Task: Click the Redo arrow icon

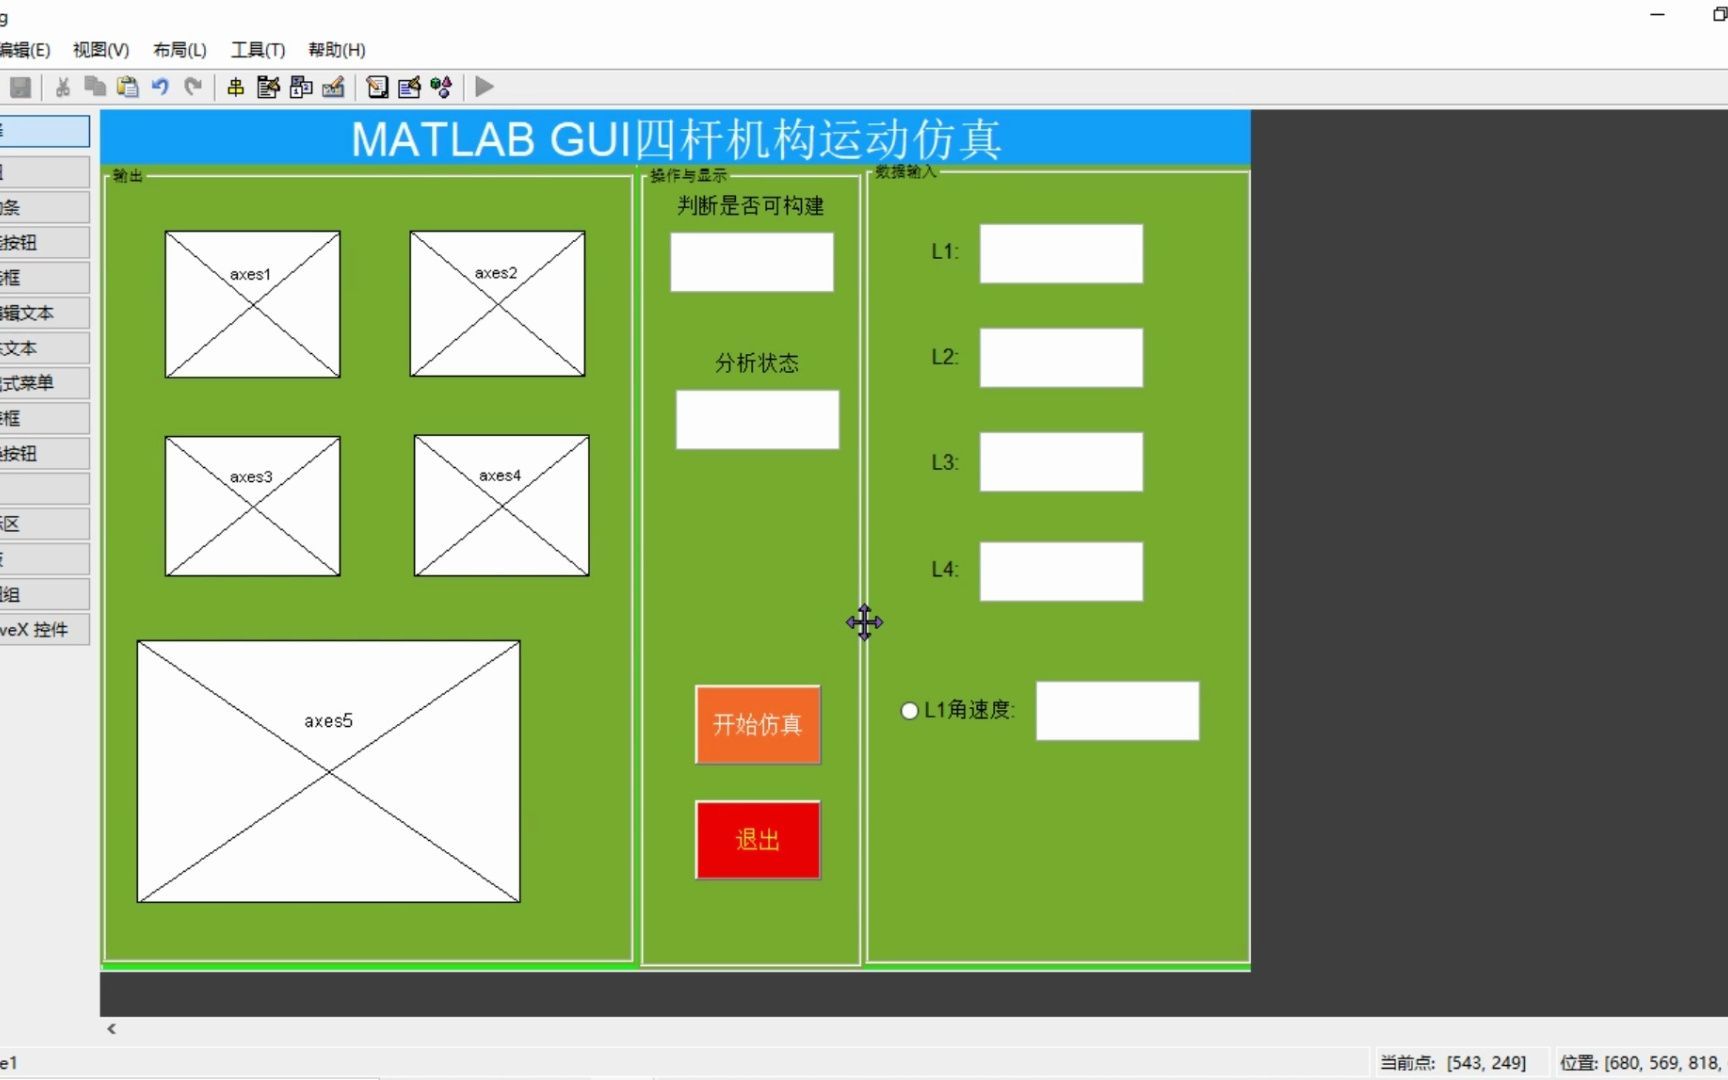Action: click(x=193, y=87)
